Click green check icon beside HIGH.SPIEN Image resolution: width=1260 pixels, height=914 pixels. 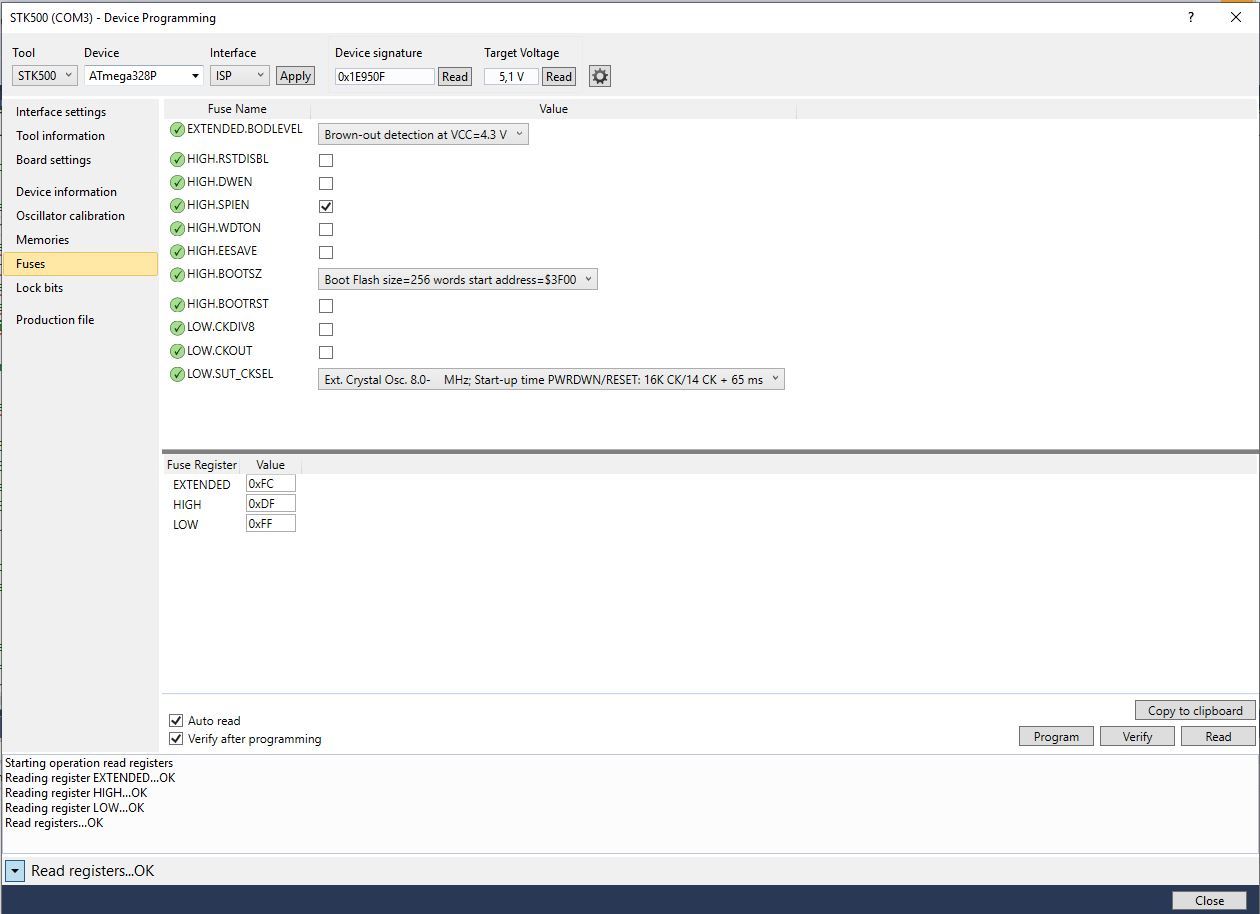(x=177, y=205)
